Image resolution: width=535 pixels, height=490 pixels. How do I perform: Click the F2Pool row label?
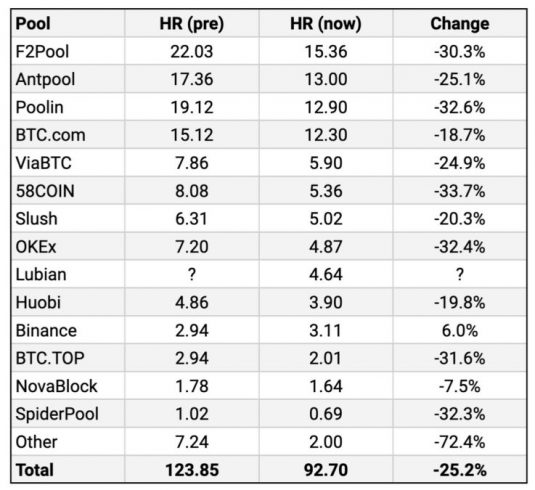click(x=42, y=52)
